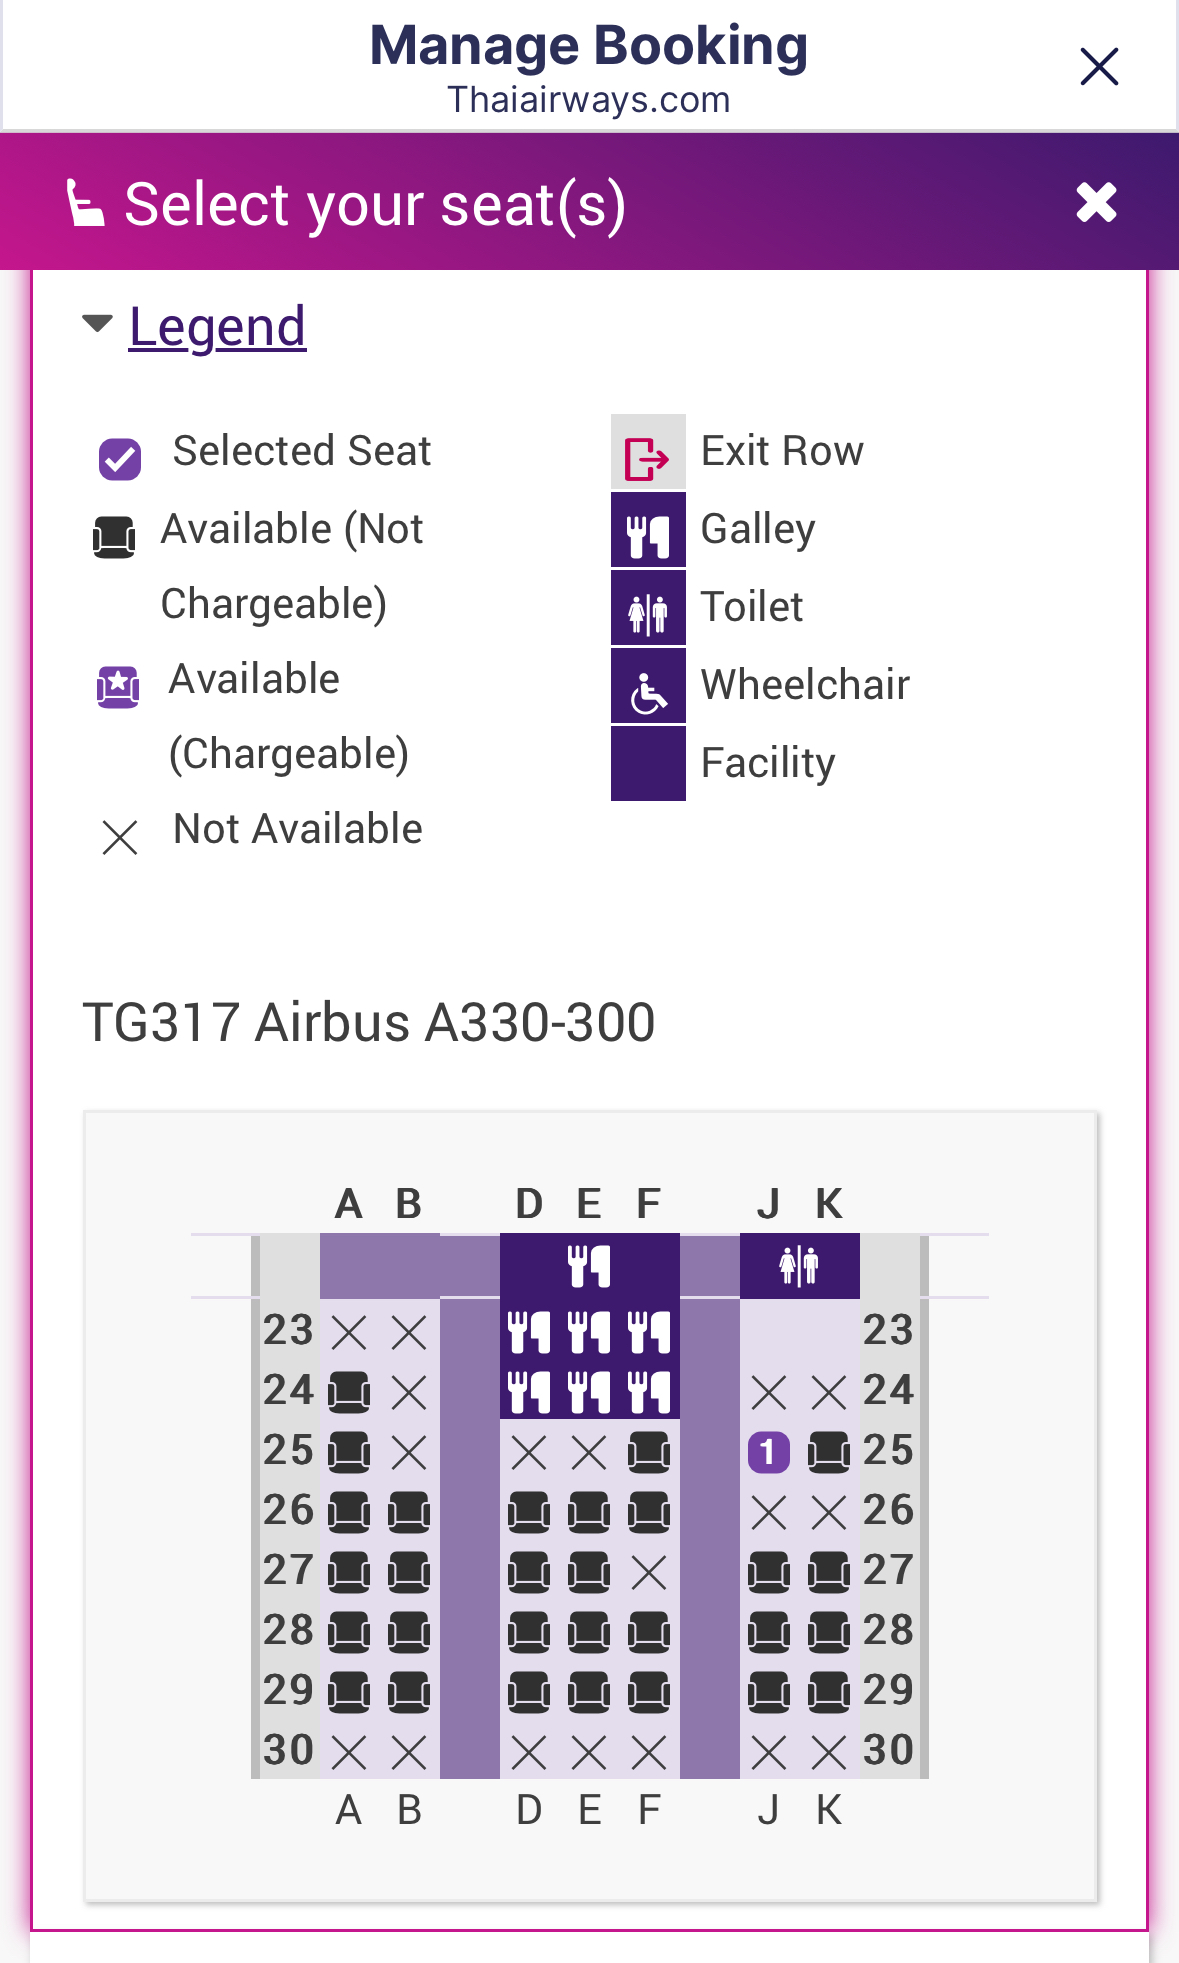This screenshot has height=1963, width=1179.
Task: Click unavailable seat 23A
Action: [x=349, y=1332]
